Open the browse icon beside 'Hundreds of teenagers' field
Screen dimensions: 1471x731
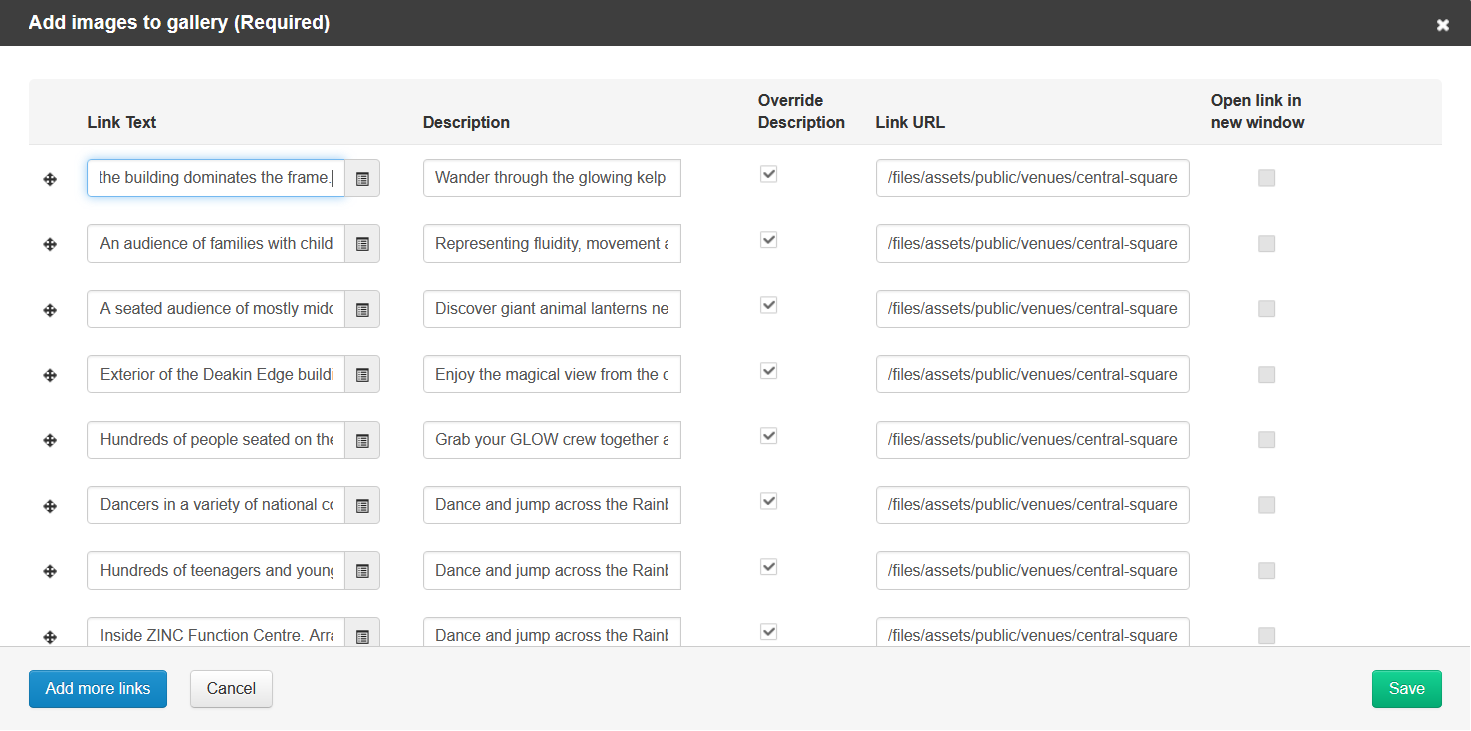click(362, 571)
